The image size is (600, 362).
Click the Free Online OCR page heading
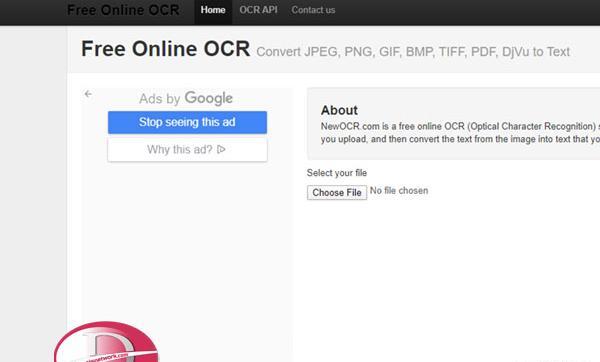pyautogui.click(x=165, y=49)
